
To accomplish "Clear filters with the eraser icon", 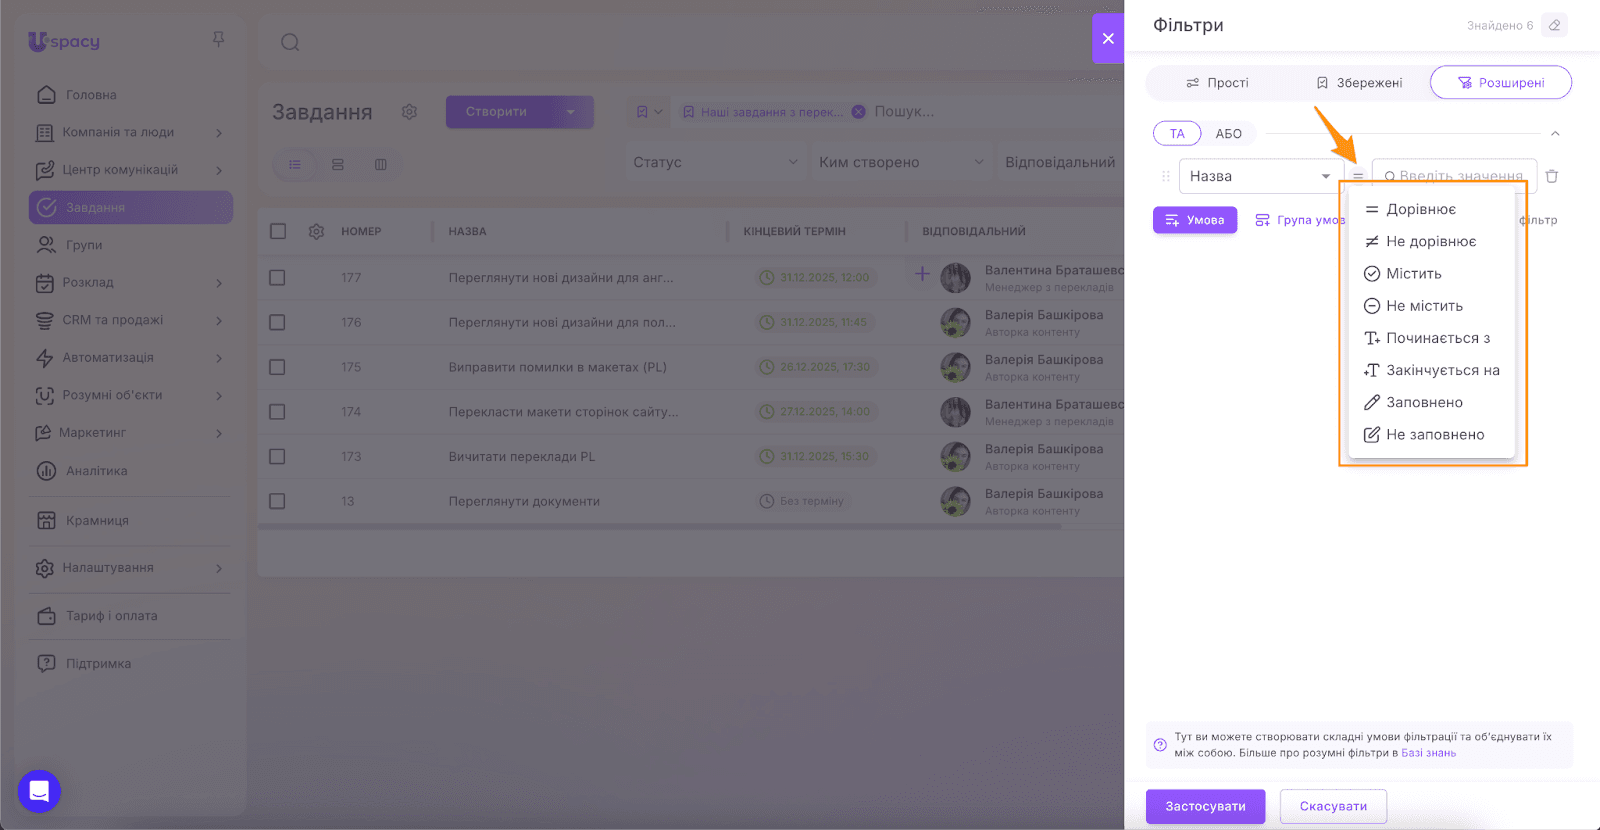I will tap(1554, 25).
